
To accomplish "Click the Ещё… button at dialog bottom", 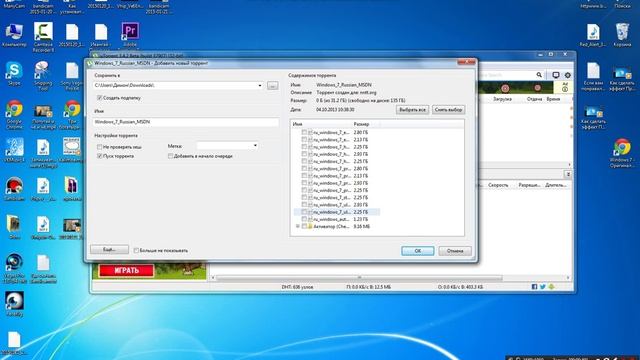I will [x=109, y=249].
